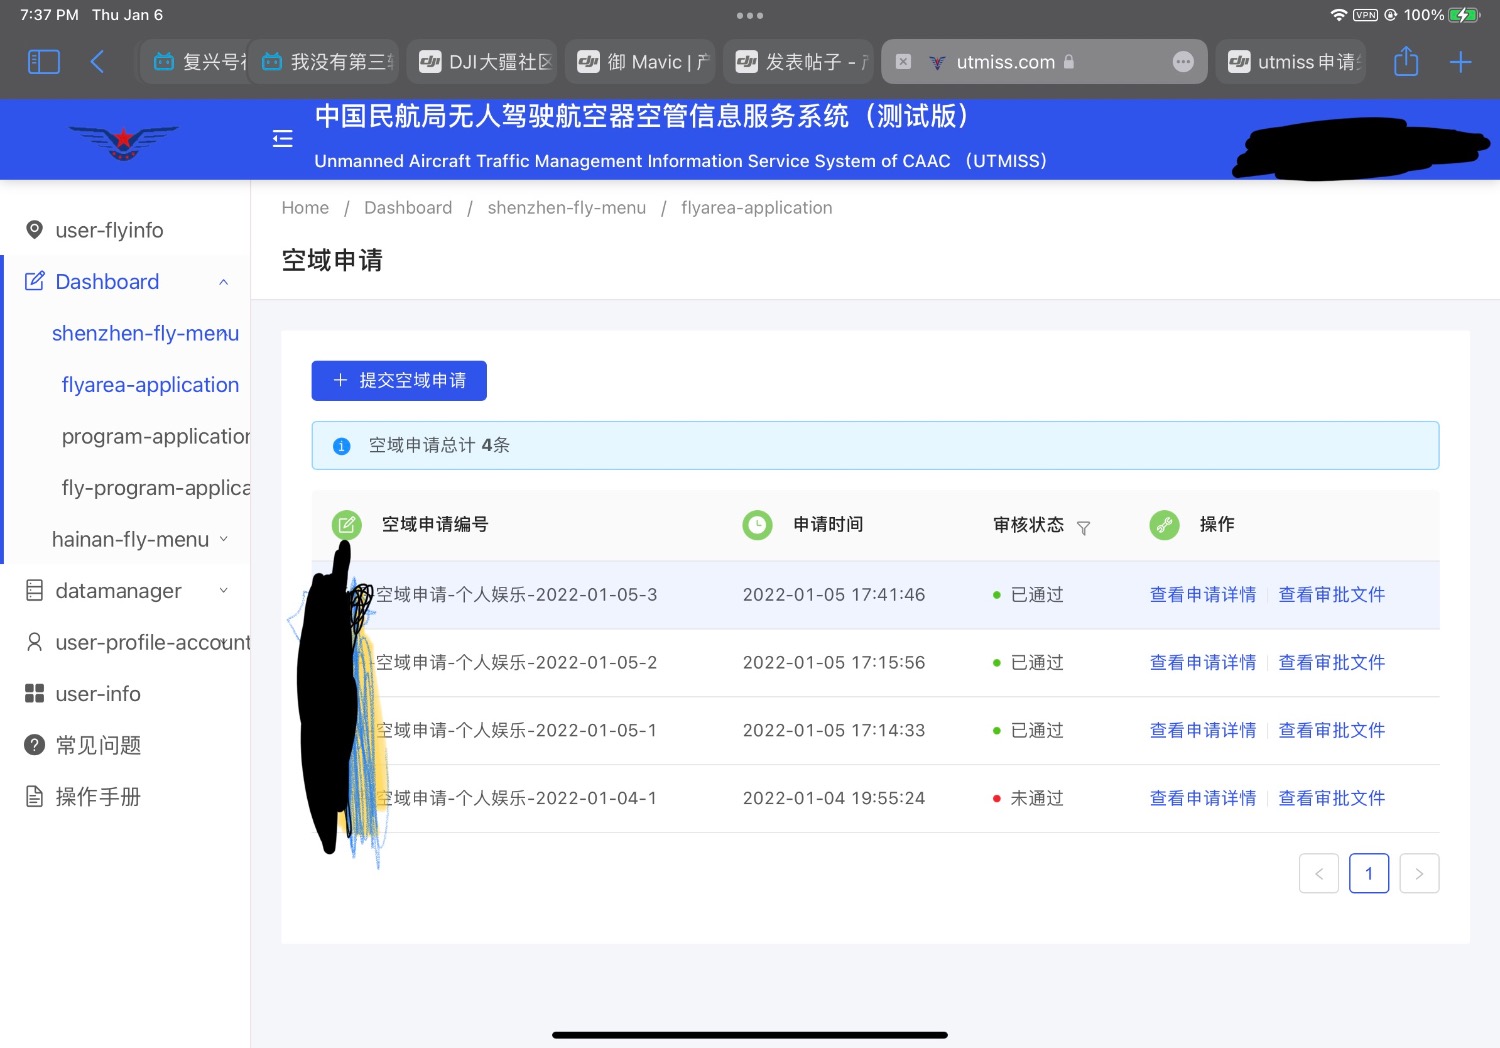Switch to the DJI大疆社区 browser tab
This screenshot has height=1048, width=1500.
tap(484, 62)
